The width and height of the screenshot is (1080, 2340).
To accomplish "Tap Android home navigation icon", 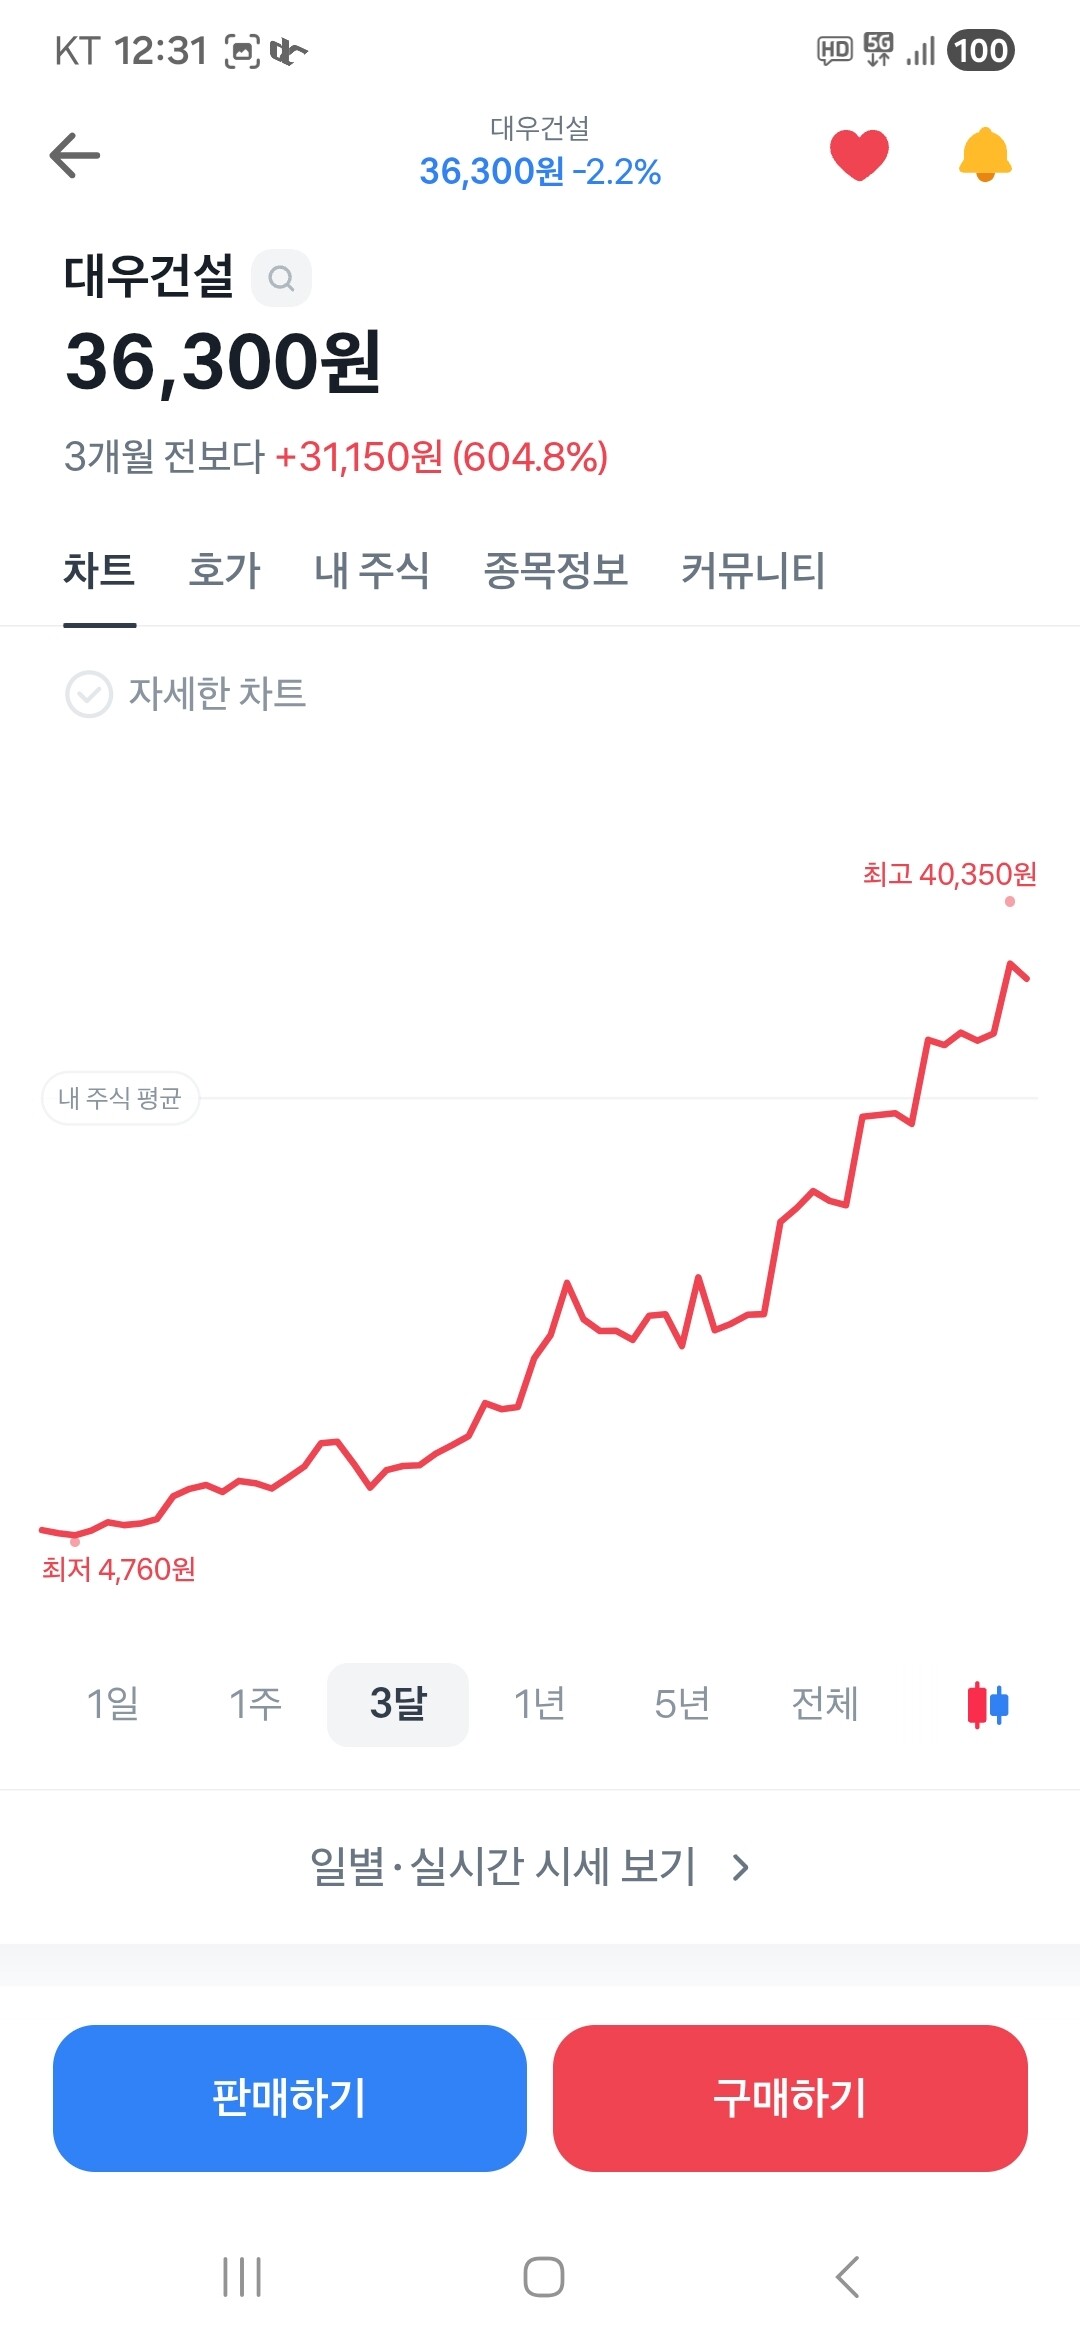I will (544, 2277).
